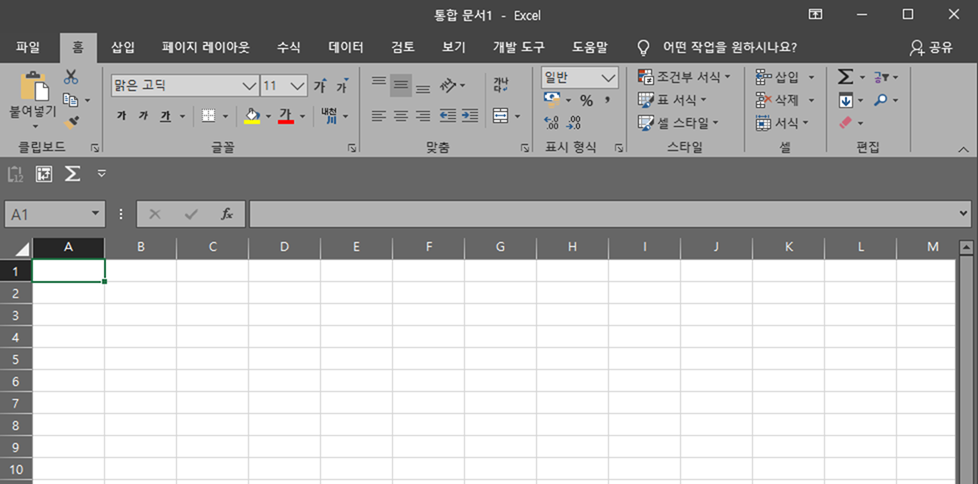Click 삭제 delete cells button
This screenshot has height=484, width=978.
pos(777,100)
